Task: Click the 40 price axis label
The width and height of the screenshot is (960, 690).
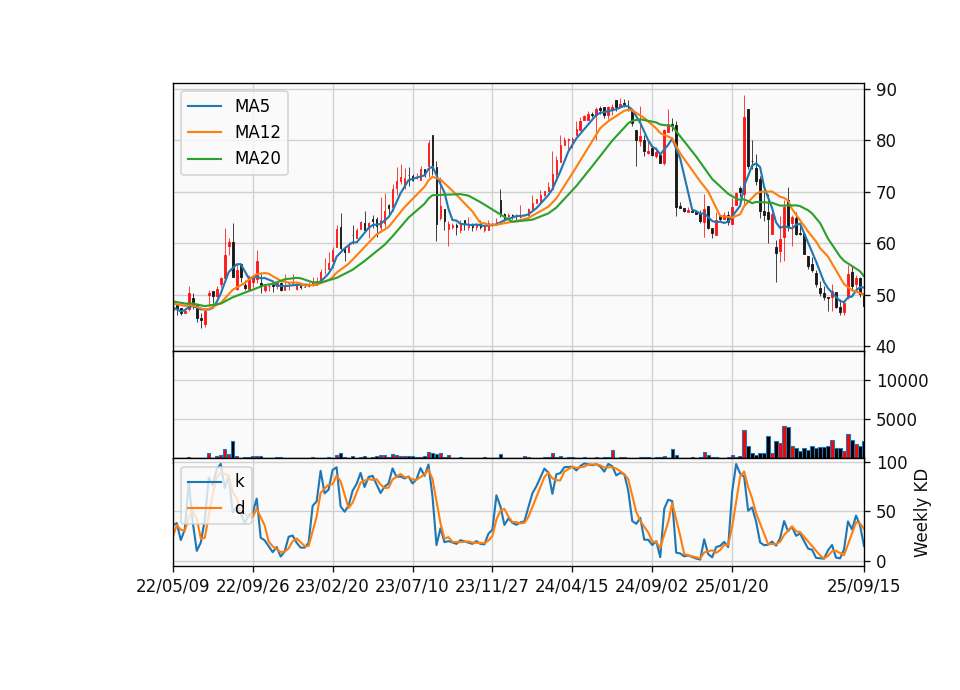Action: (x=886, y=347)
